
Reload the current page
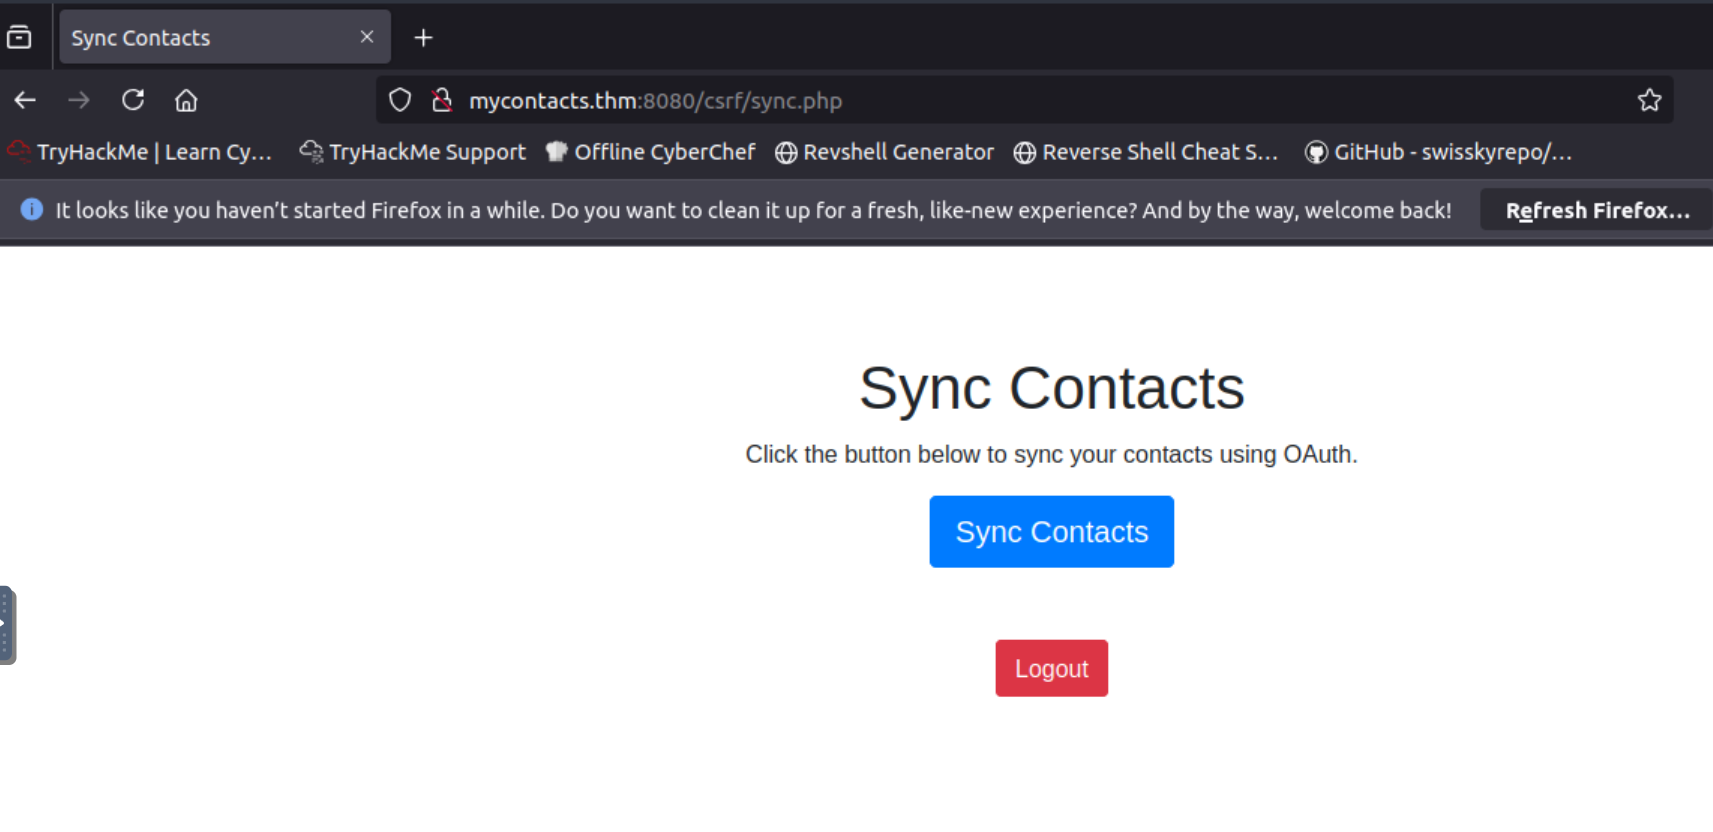click(x=133, y=100)
